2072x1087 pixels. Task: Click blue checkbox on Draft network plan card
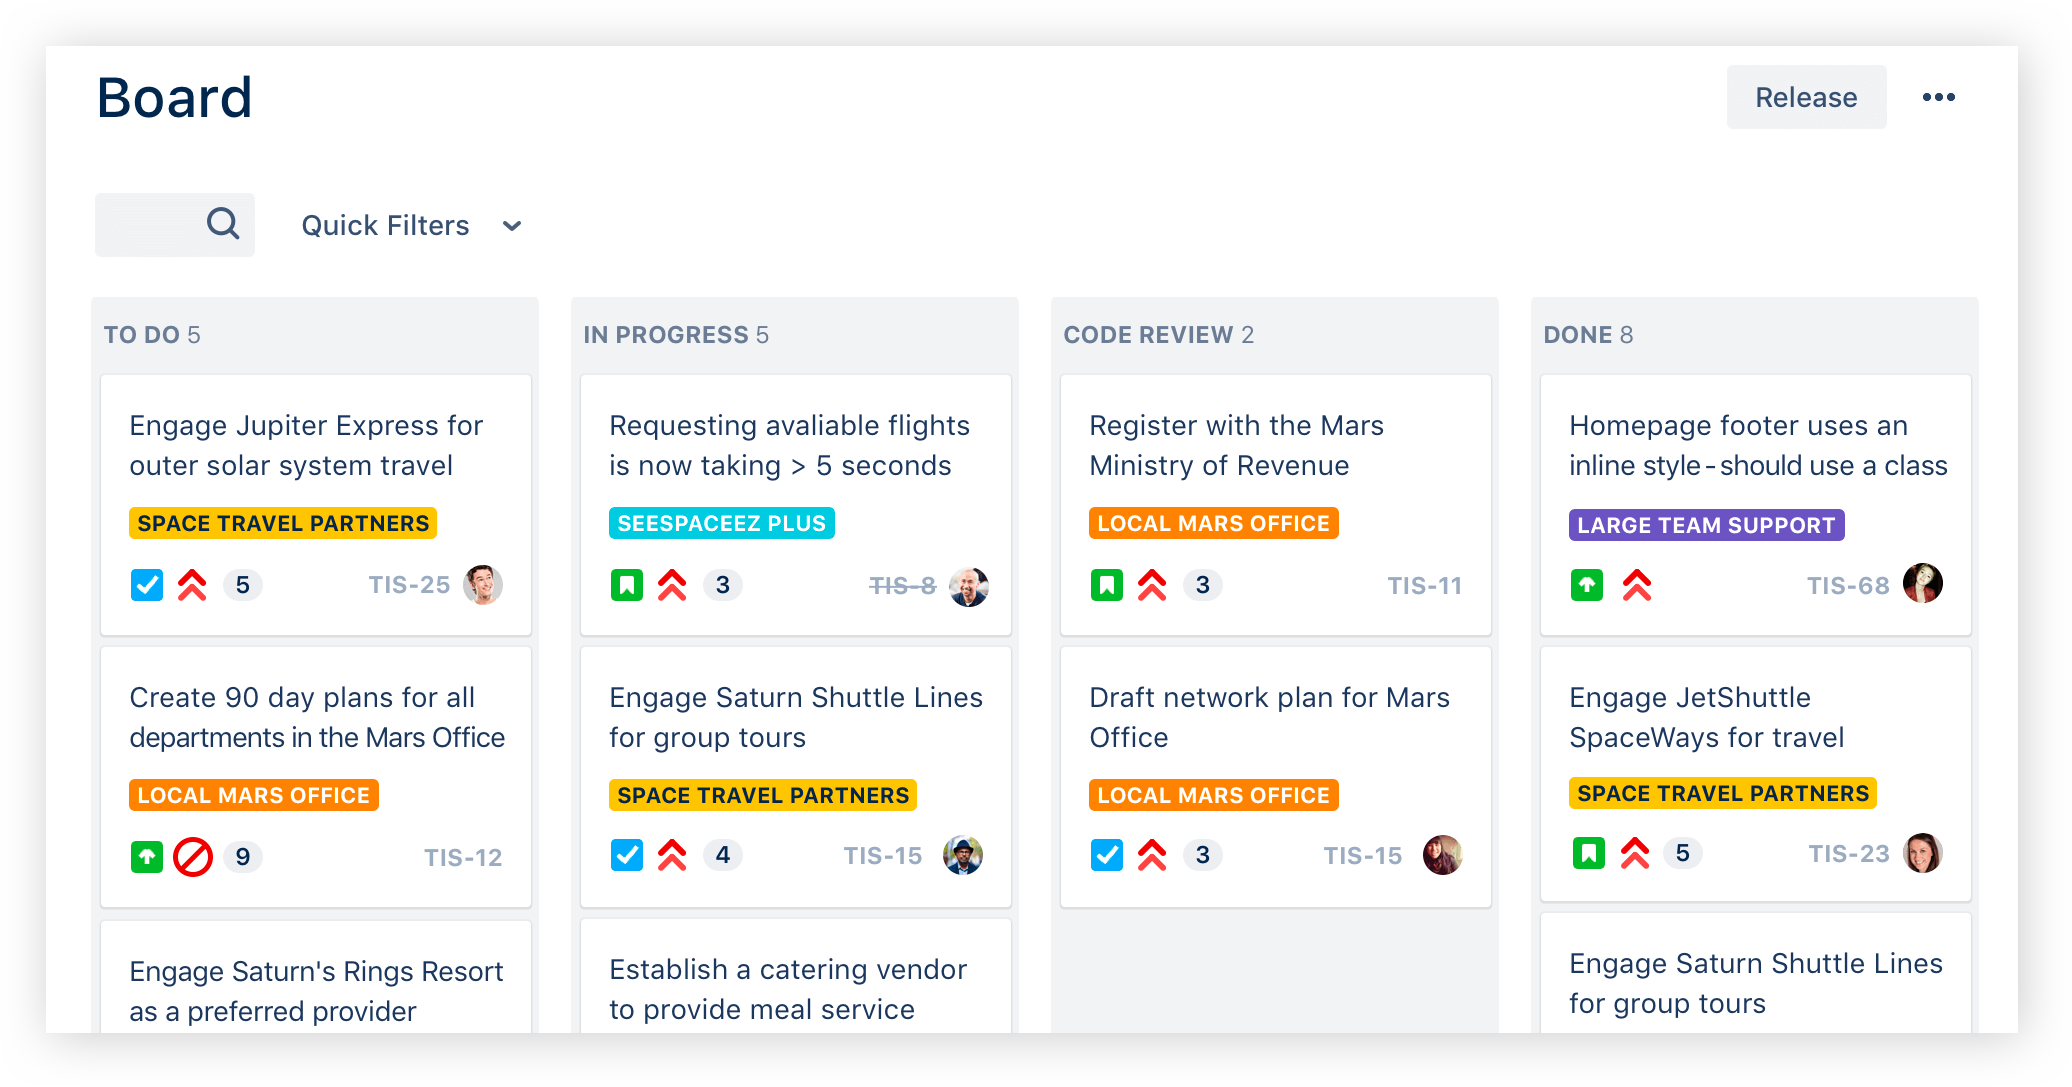[1107, 855]
